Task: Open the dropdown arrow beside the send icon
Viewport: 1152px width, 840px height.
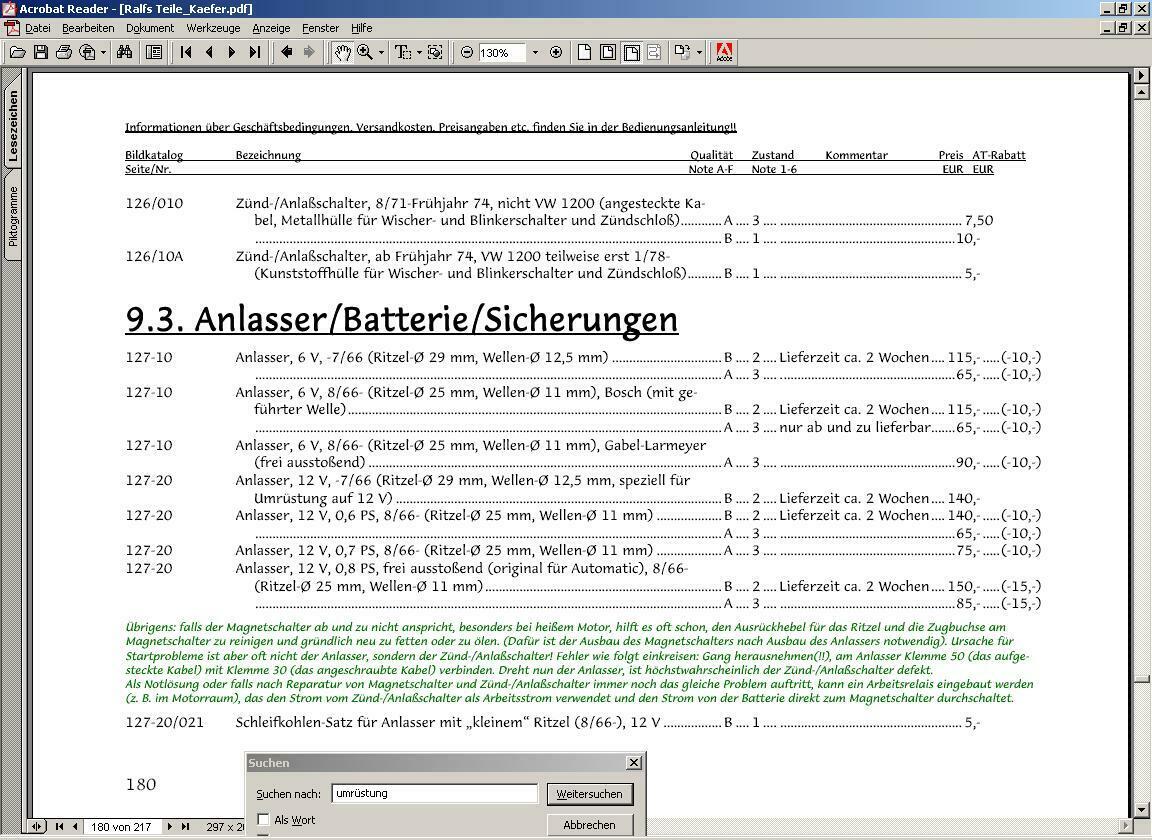Action: click(103, 52)
